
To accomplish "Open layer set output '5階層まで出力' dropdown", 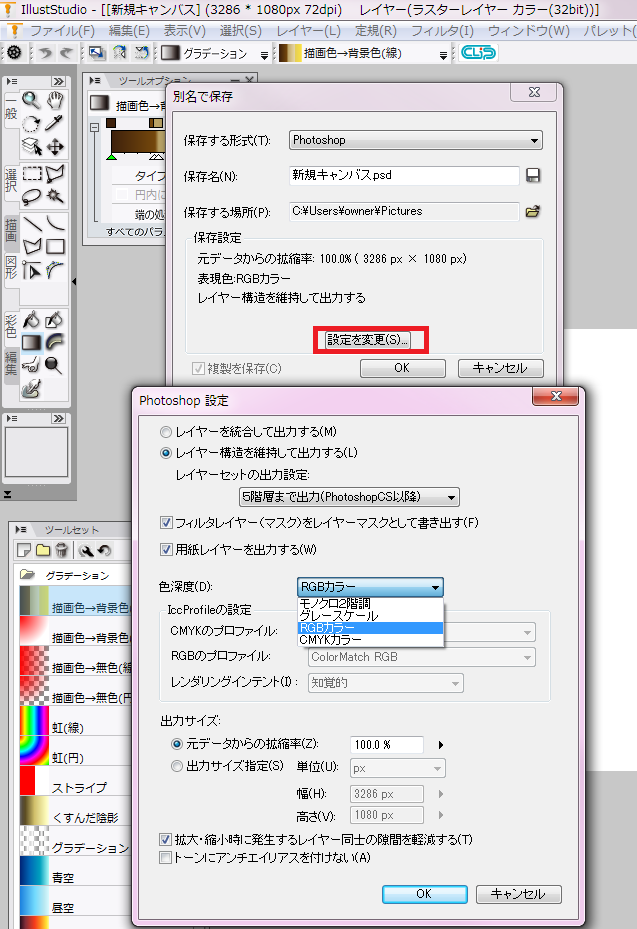I will 348,497.
